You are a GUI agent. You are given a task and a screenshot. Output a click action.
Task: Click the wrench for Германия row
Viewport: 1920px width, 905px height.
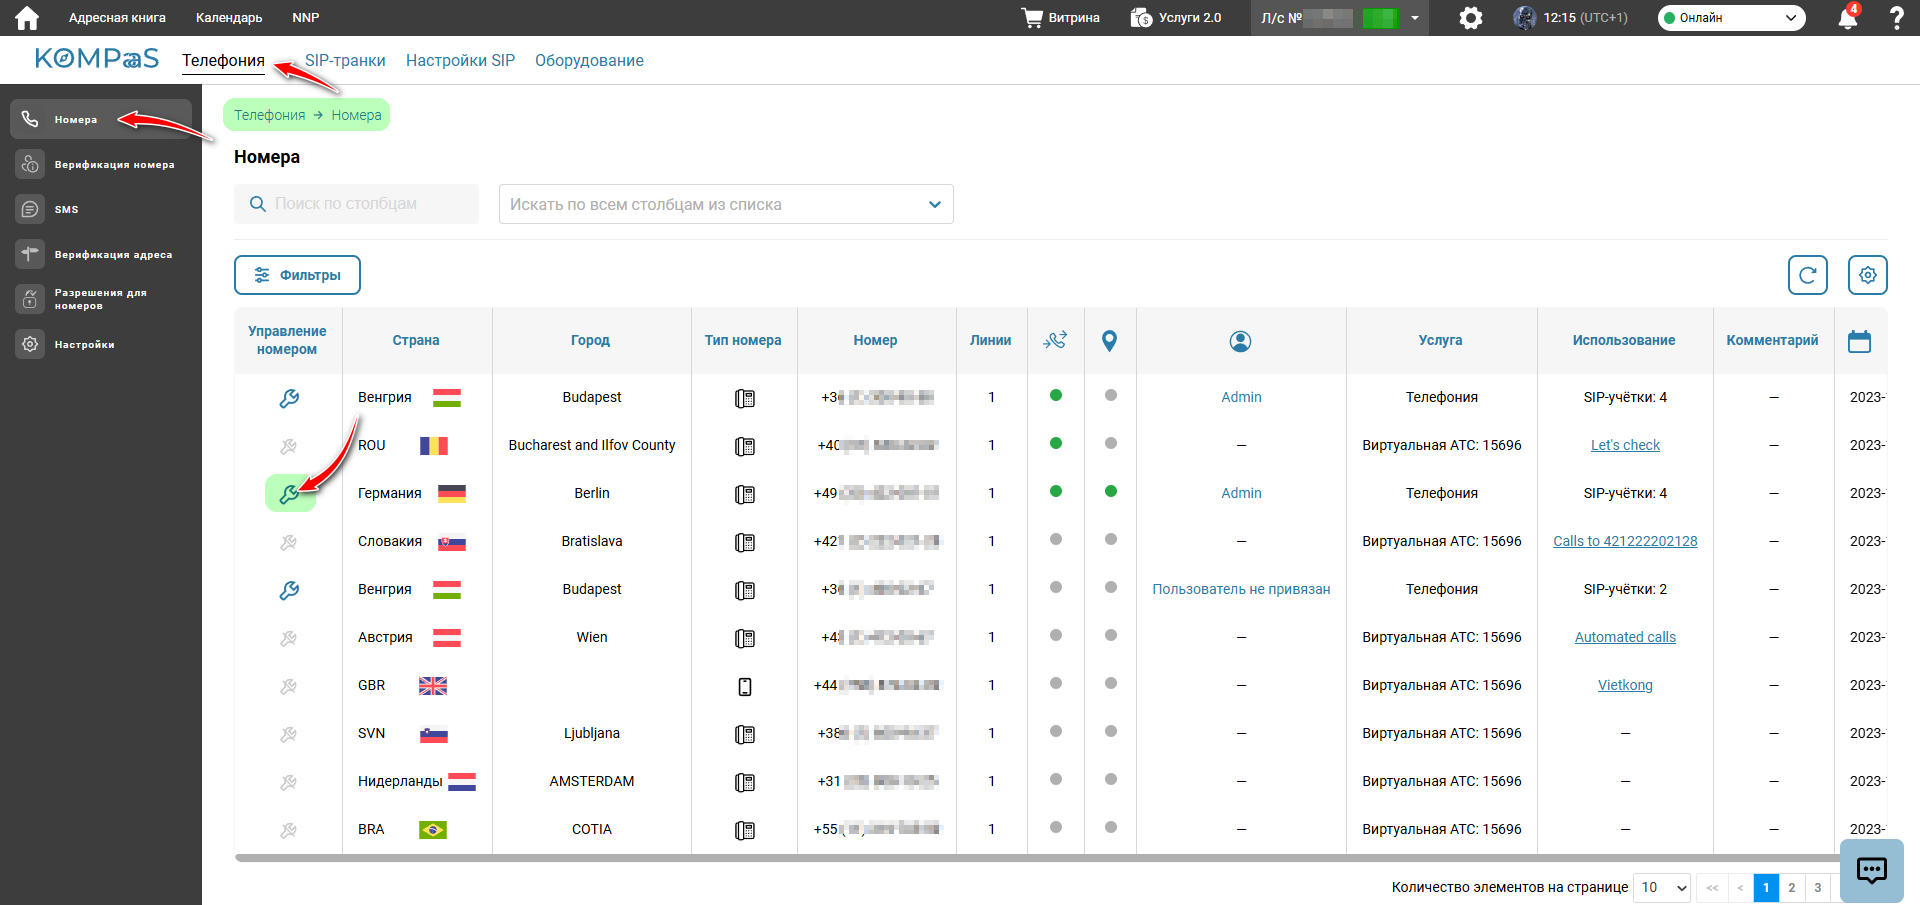tap(289, 494)
